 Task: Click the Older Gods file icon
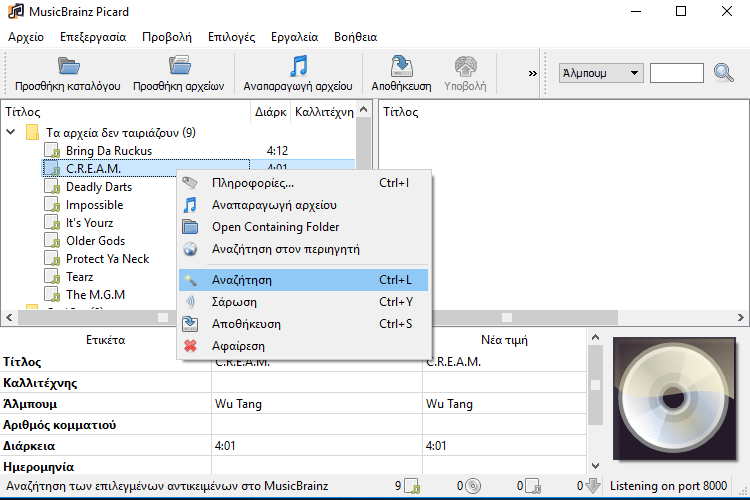[52, 241]
